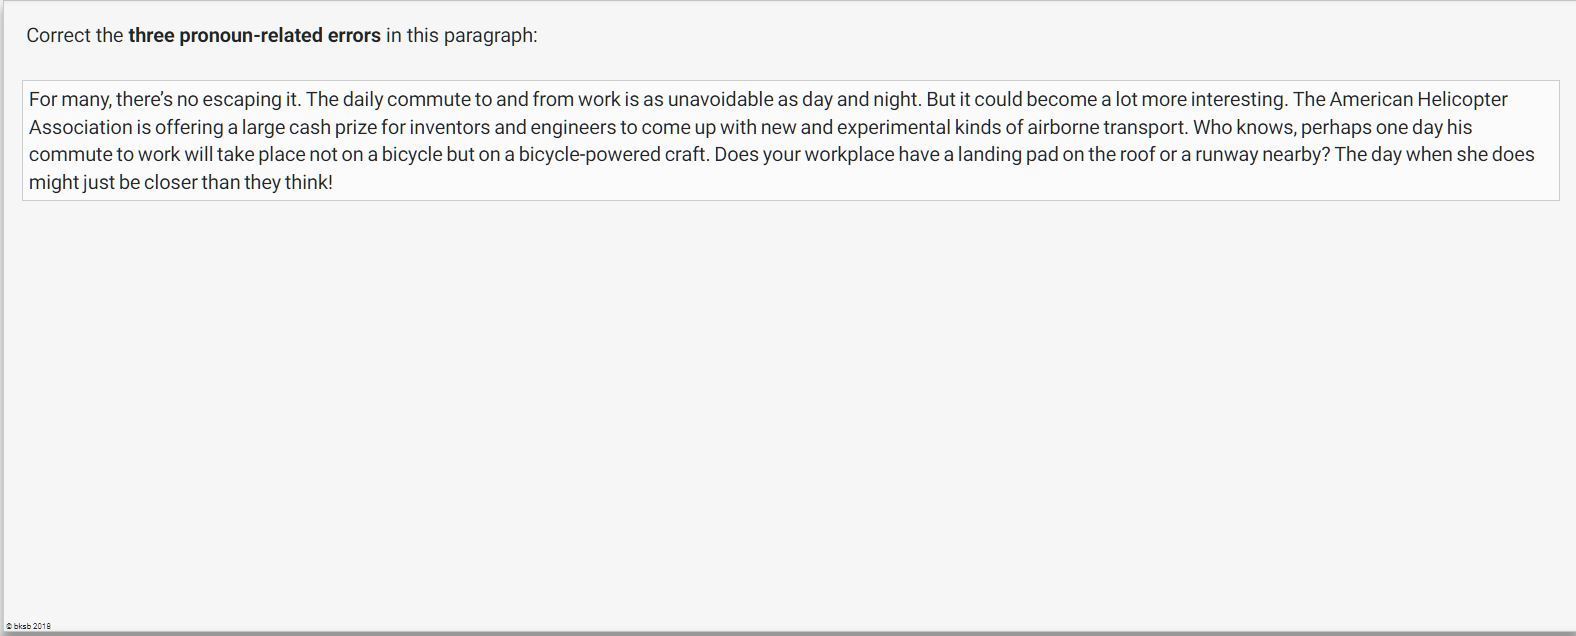Click the bold "three pronoun-related errors" heading text

254,35
